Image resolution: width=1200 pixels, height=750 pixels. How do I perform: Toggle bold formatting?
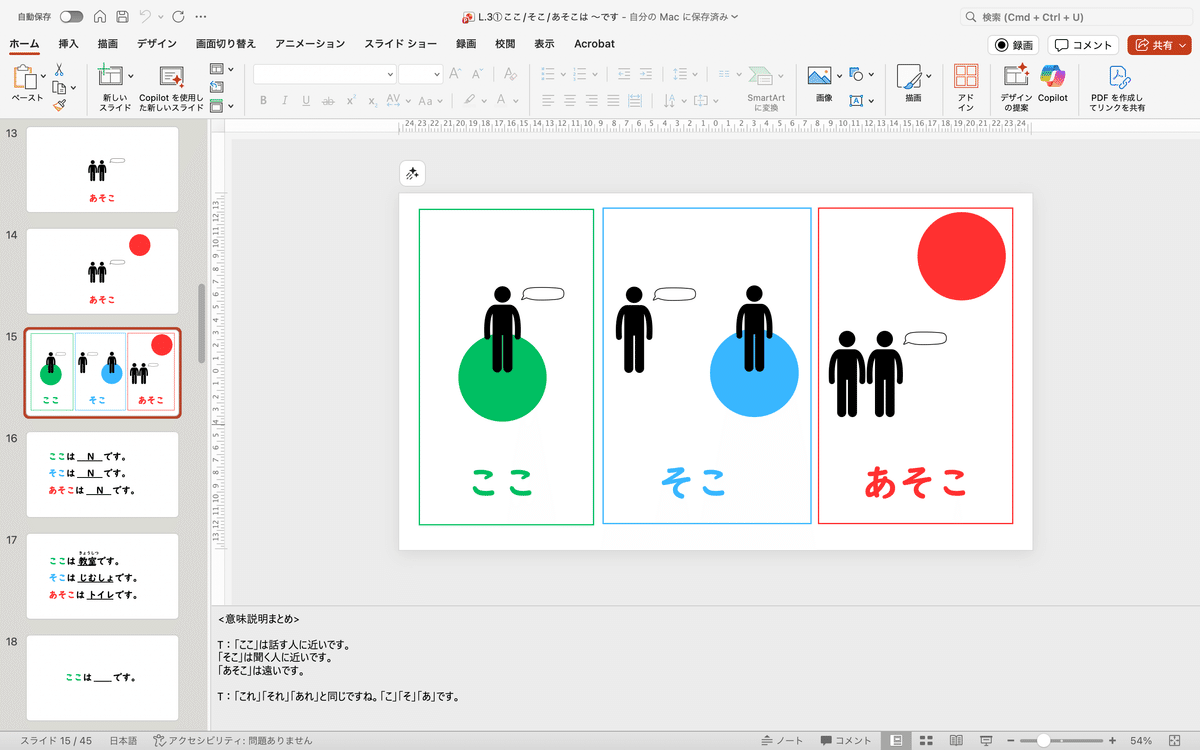coord(263,101)
